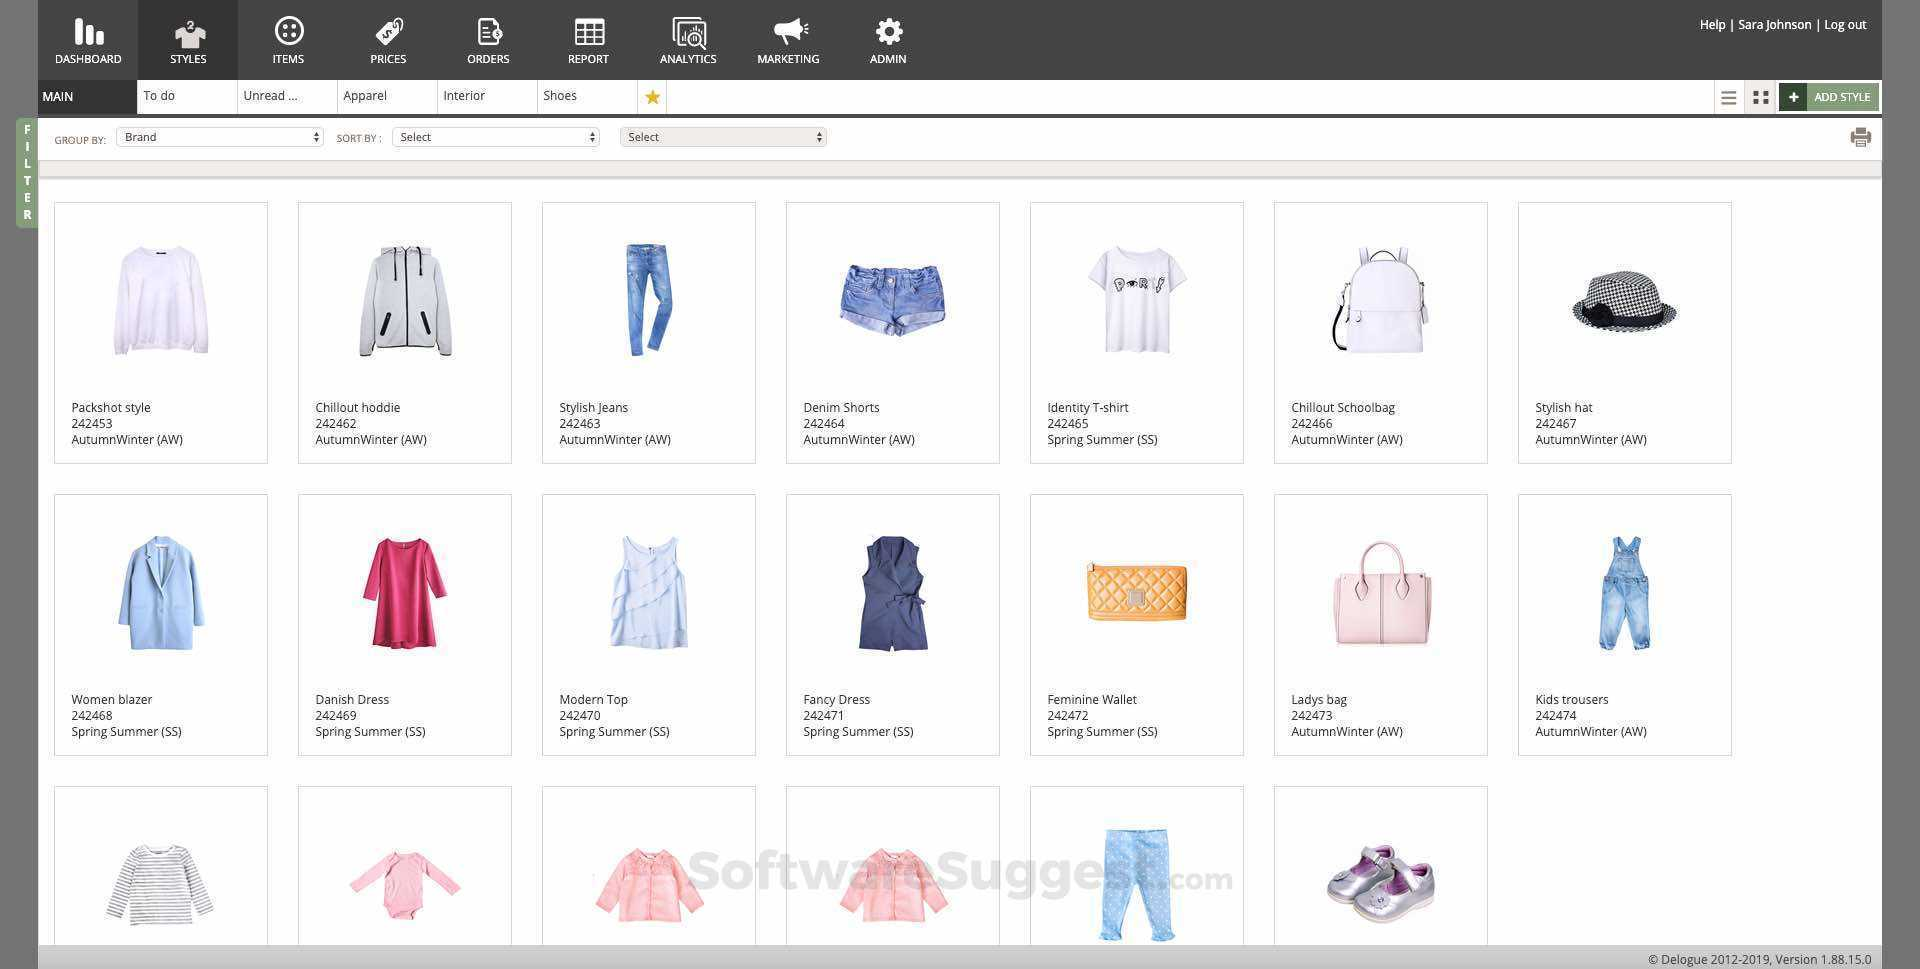This screenshot has height=969, width=1920.
Task: Open the Packshot style white sweater thumbnail
Action: 161,300
